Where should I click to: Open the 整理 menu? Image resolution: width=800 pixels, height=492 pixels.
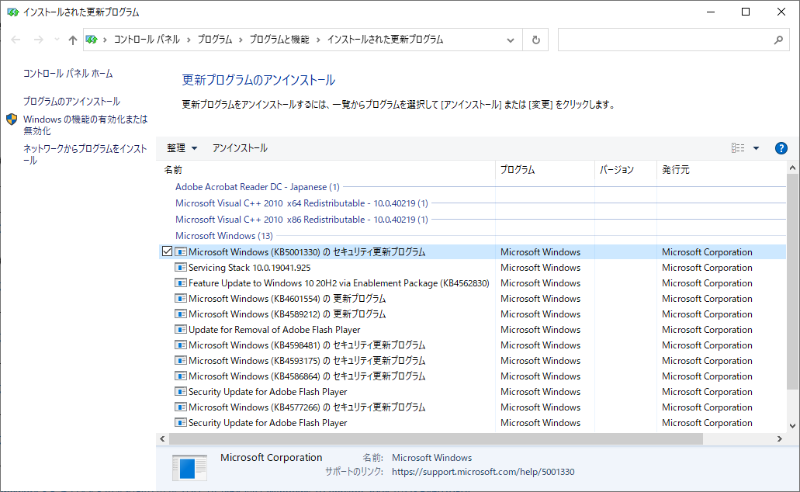182,148
